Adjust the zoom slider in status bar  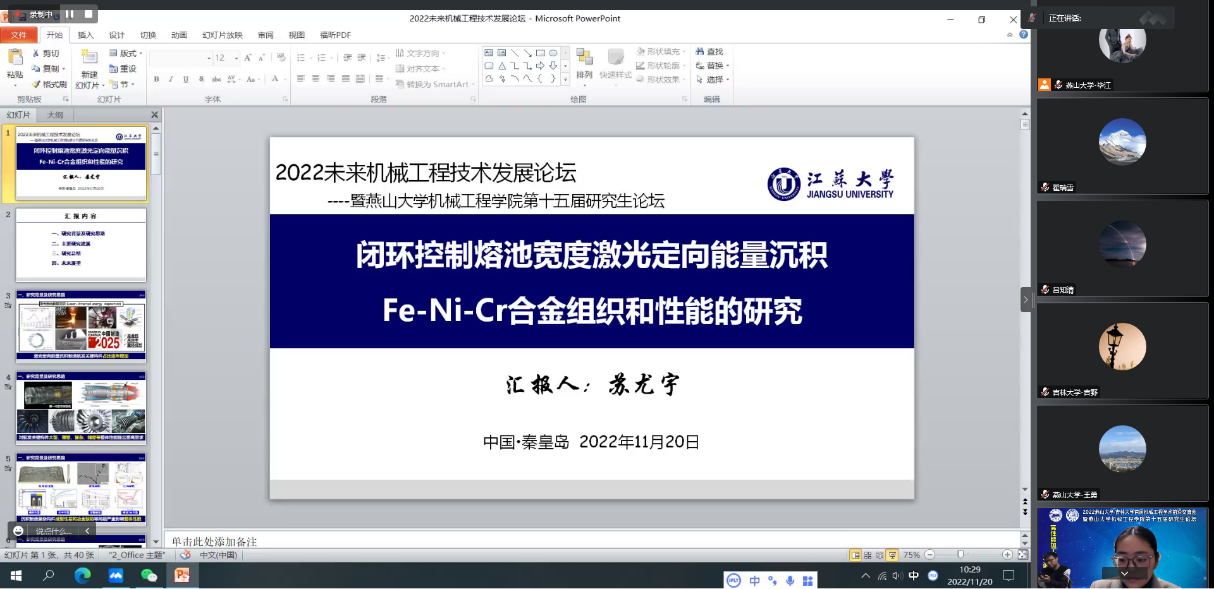click(961, 554)
